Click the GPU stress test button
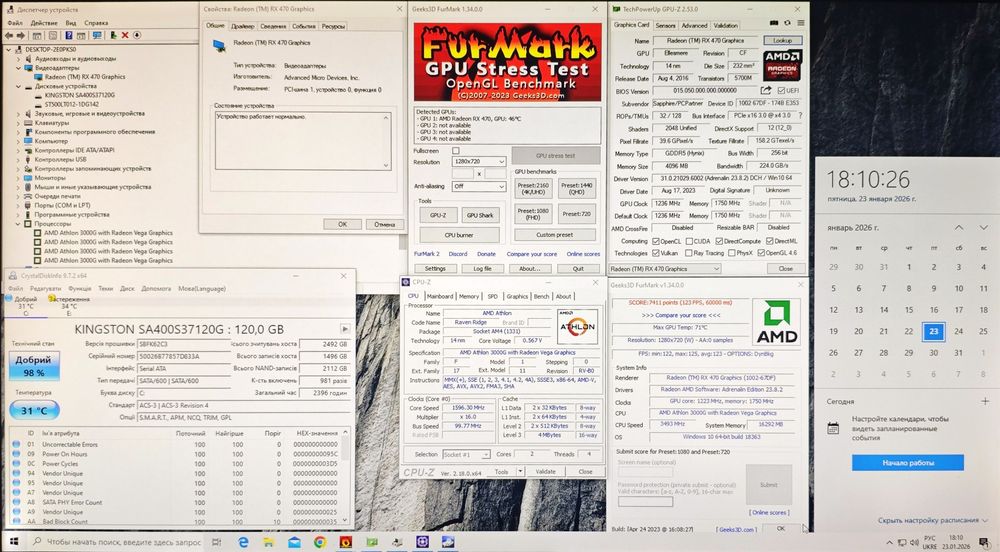Screen dimensions: 1000x552 (555, 156)
